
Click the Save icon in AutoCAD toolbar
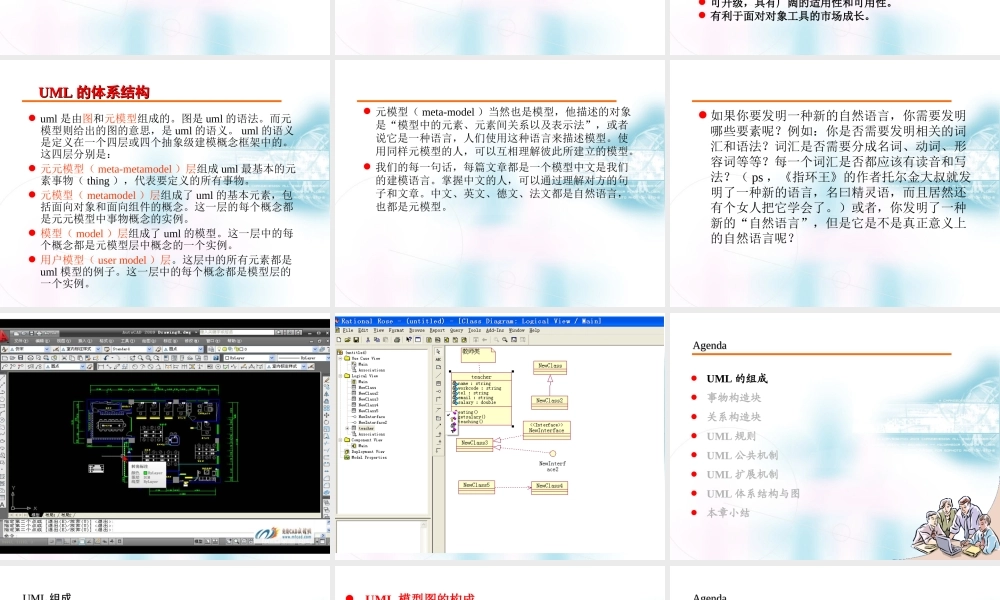(22, 357)
